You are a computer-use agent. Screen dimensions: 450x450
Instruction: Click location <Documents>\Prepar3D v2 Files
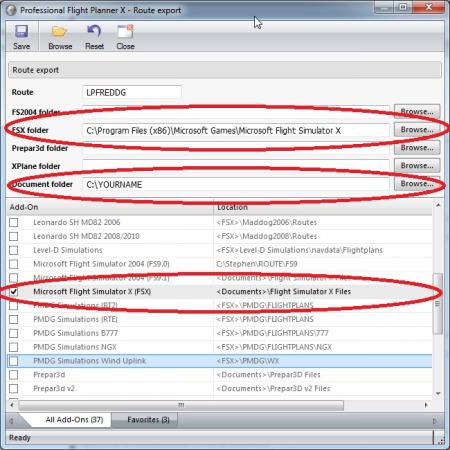[x=273, y=389]
